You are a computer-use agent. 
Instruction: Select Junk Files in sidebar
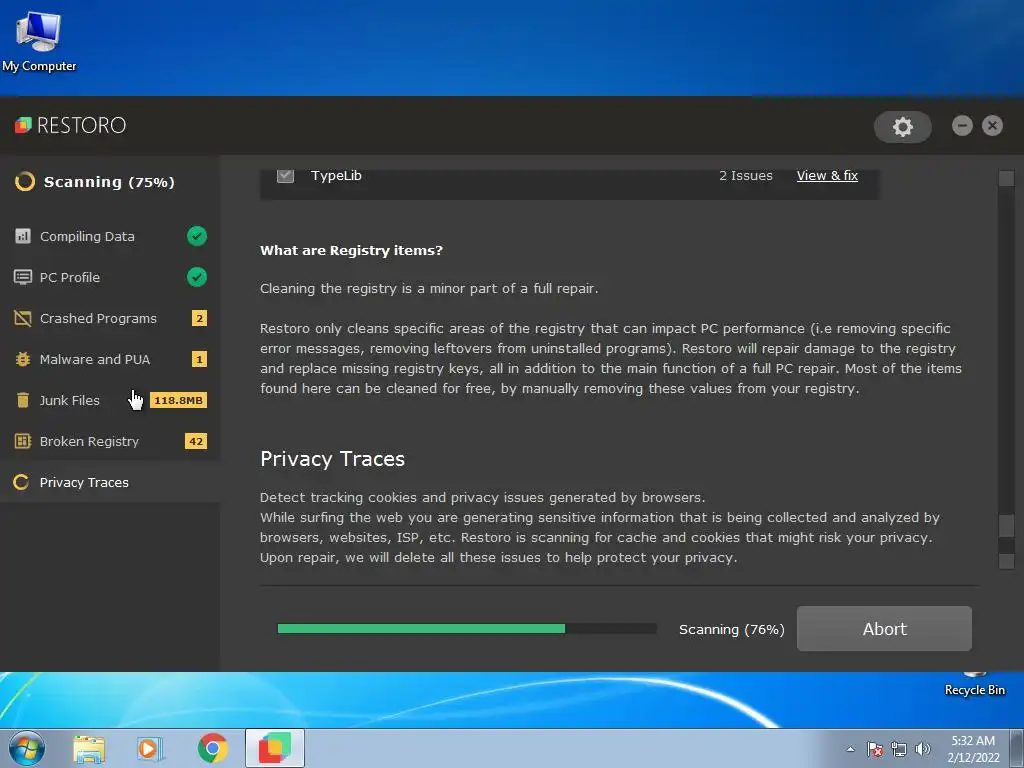pos(110,400)
